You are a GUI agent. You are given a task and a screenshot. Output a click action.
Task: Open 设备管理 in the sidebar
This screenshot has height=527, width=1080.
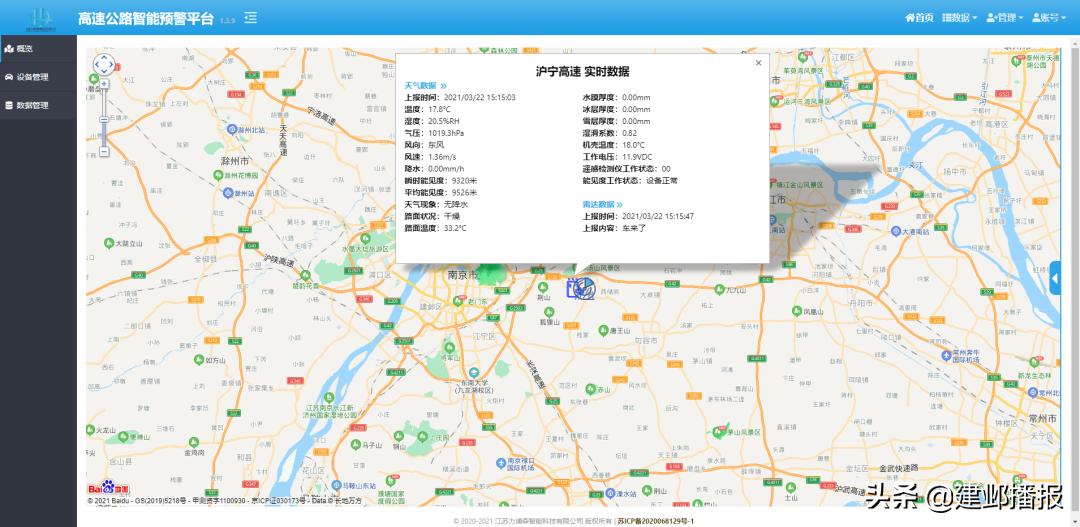tap(39, 77)
